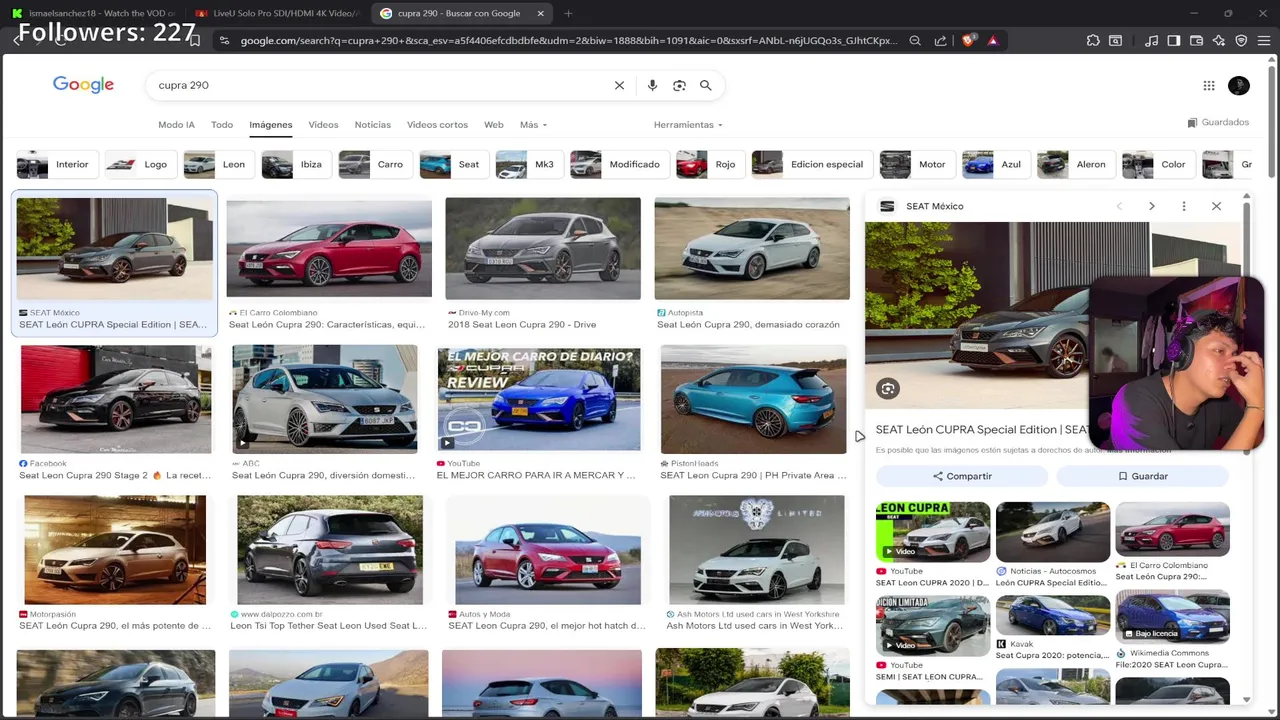Open the browser main menu icon
This screenshot has width=1280, height=720.
1265,41
